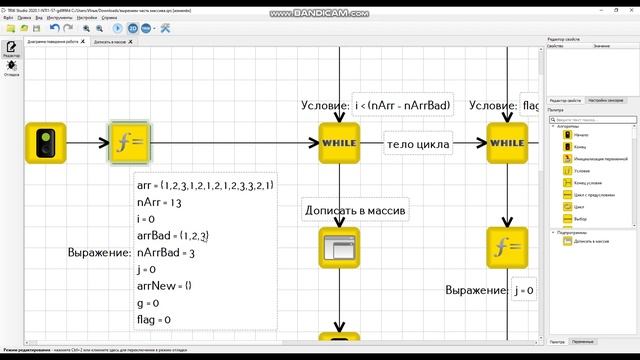Select the first WHILE loop block
The image size is (640, 360).
[339, 143]
